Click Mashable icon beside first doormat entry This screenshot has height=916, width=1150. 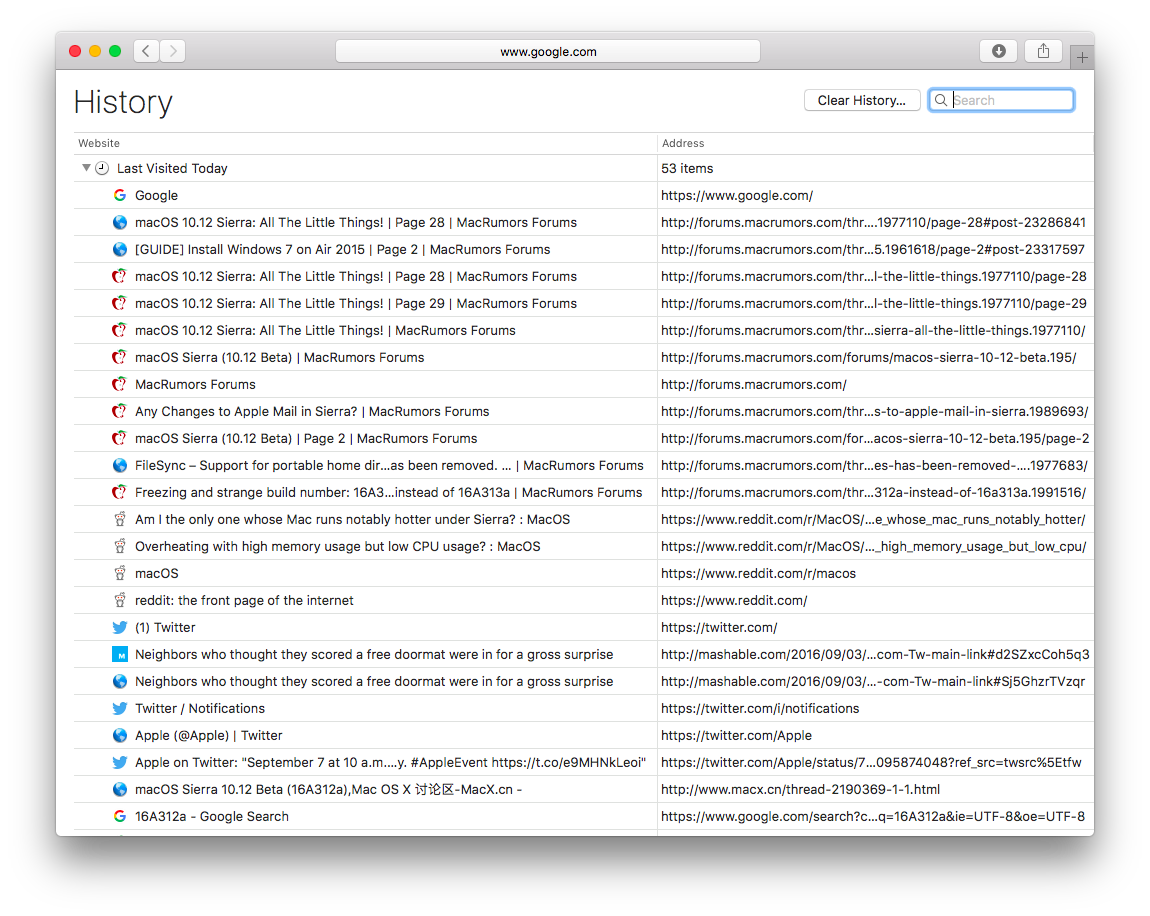(x=120, y=654)
